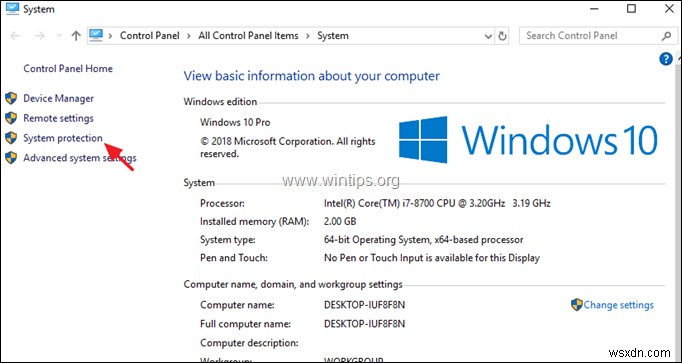This screenshot has width=682, height=363.
Task: Click the Windows 10 logo
Action: pyautogui.click(x=528, y=140)
